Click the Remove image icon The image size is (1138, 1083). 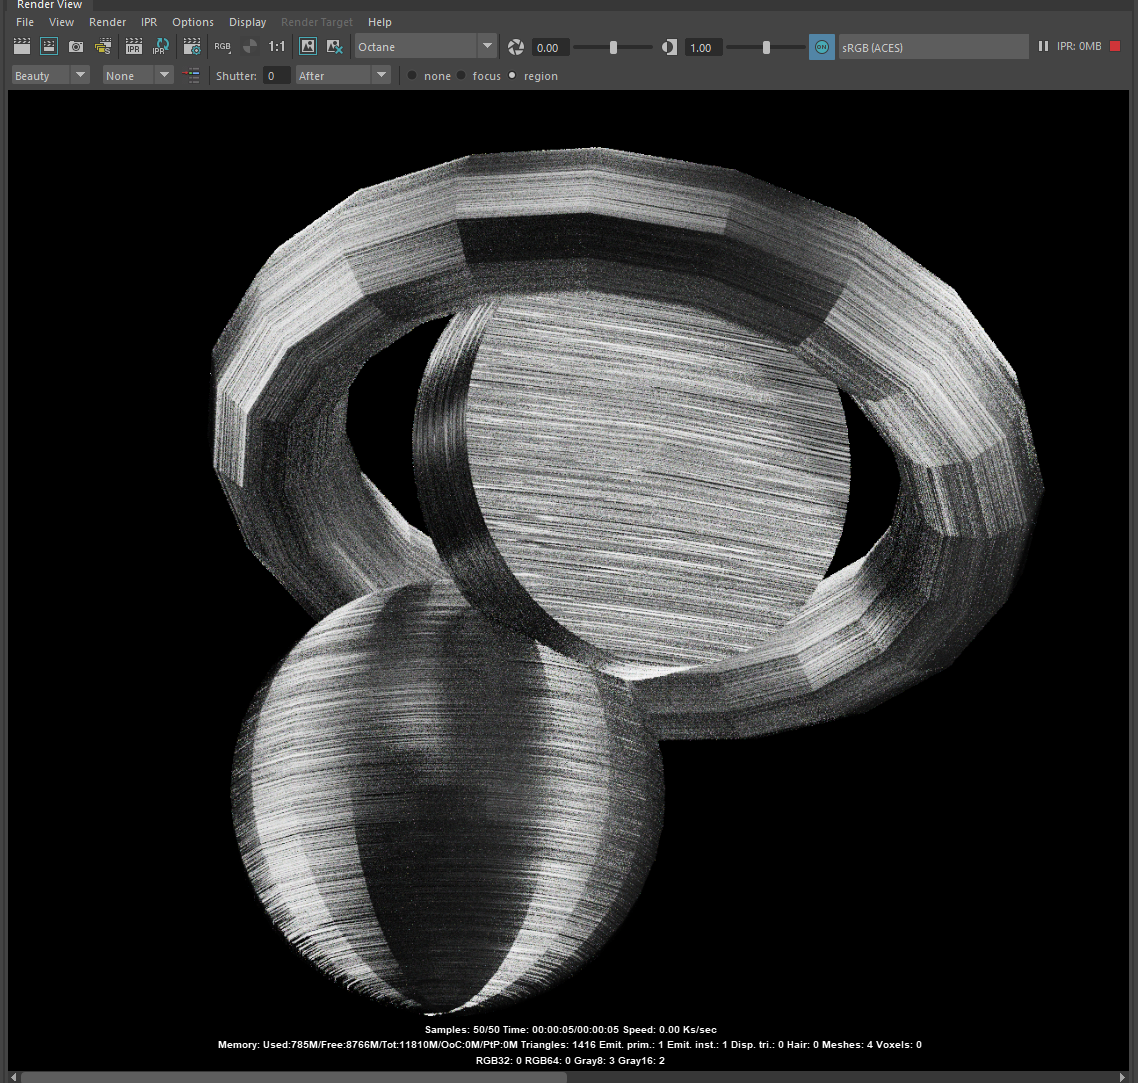335,47
